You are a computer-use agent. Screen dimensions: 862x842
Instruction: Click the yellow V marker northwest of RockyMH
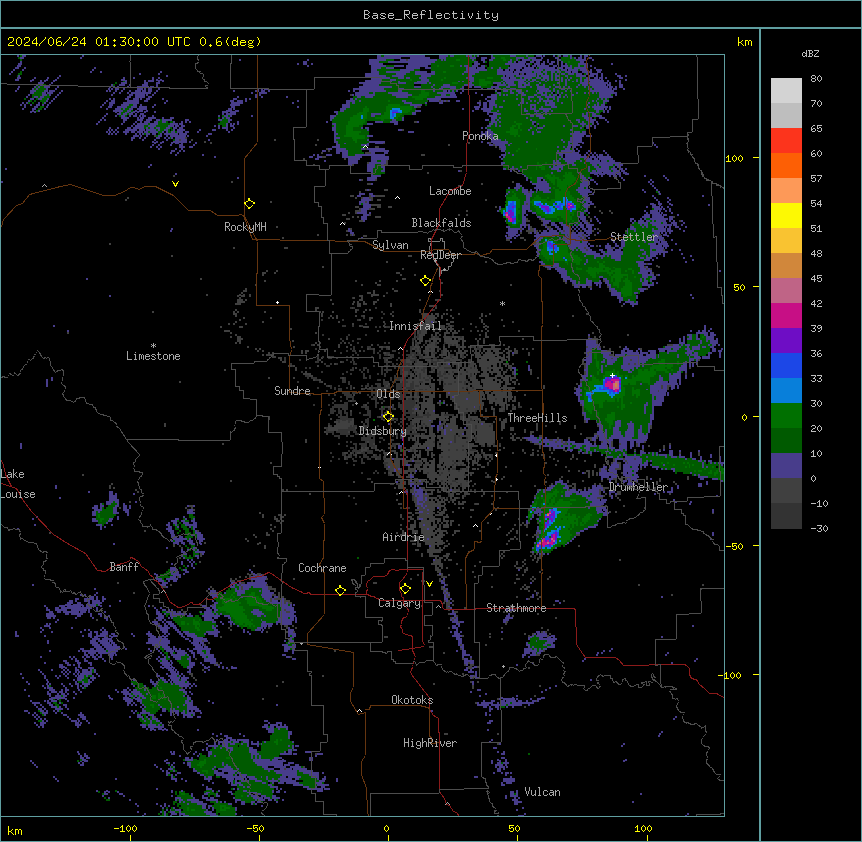point(175,184)
